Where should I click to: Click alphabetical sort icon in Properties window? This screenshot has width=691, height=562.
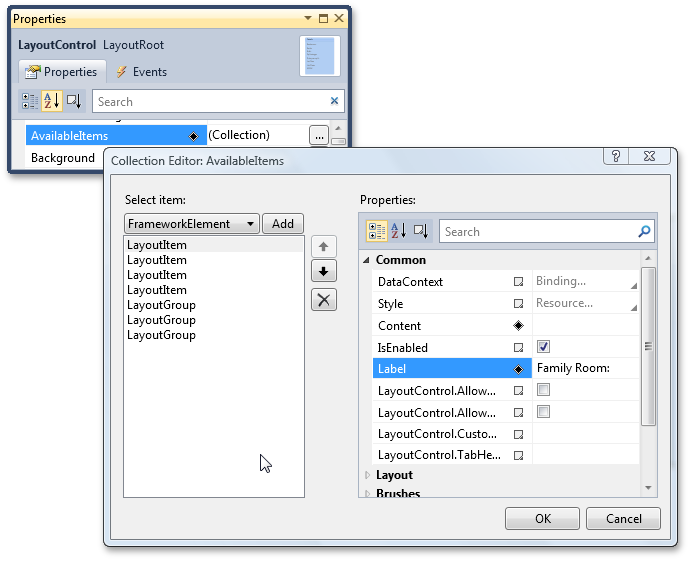point(52,101)
